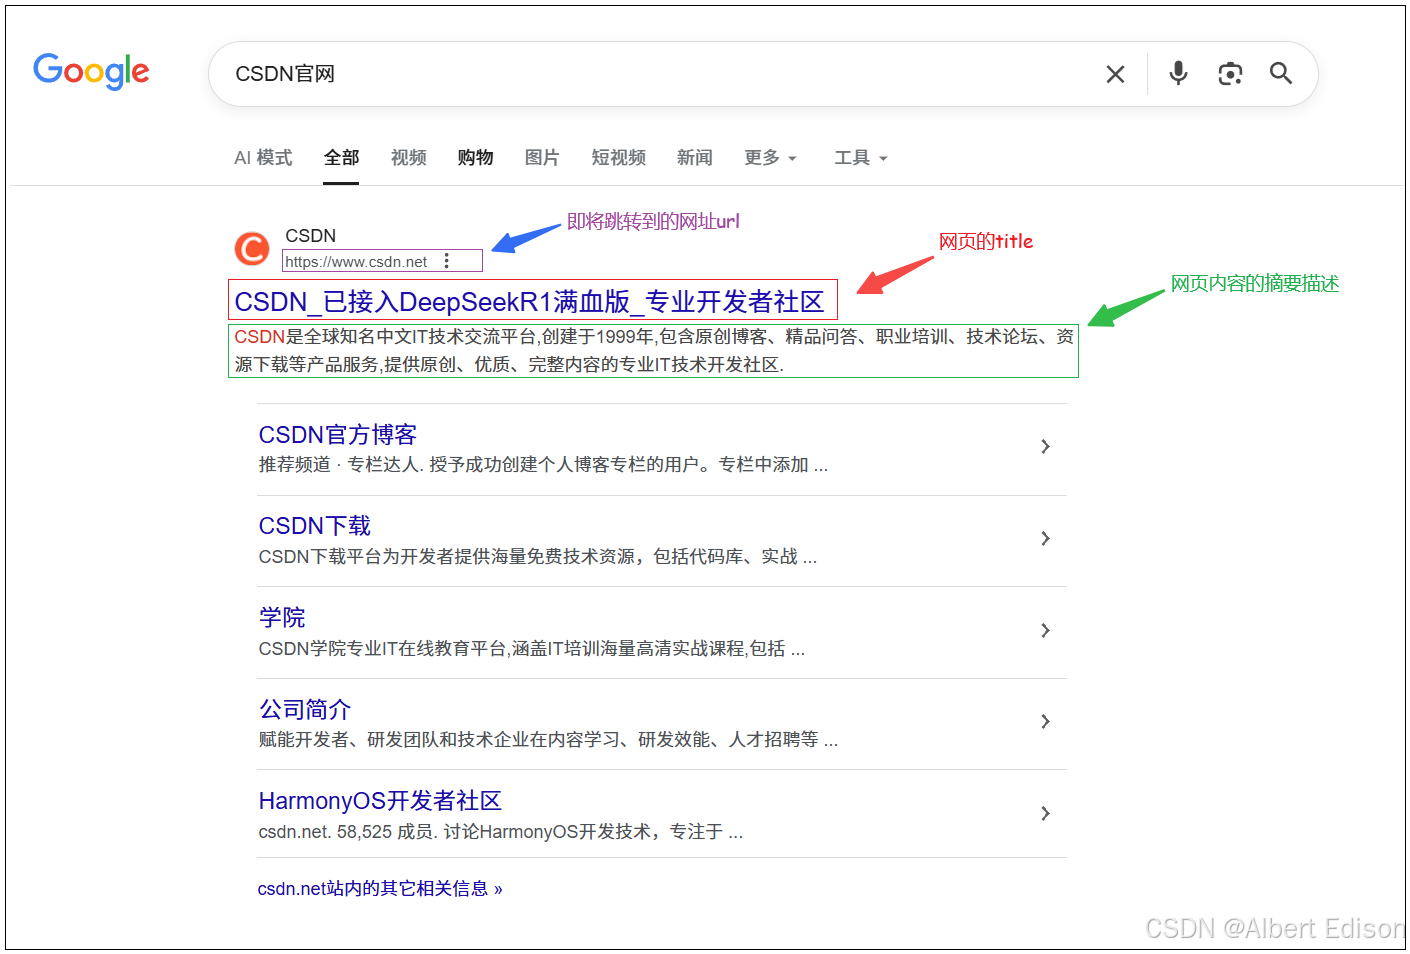Switch to the 新闻 tab

pyautogui.click(x=694, y=157)
